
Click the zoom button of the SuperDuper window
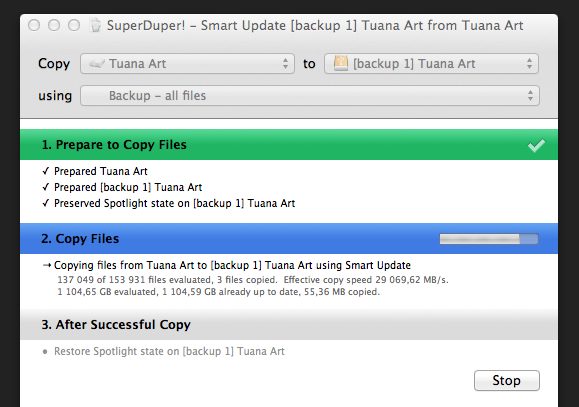coord(74,25)
